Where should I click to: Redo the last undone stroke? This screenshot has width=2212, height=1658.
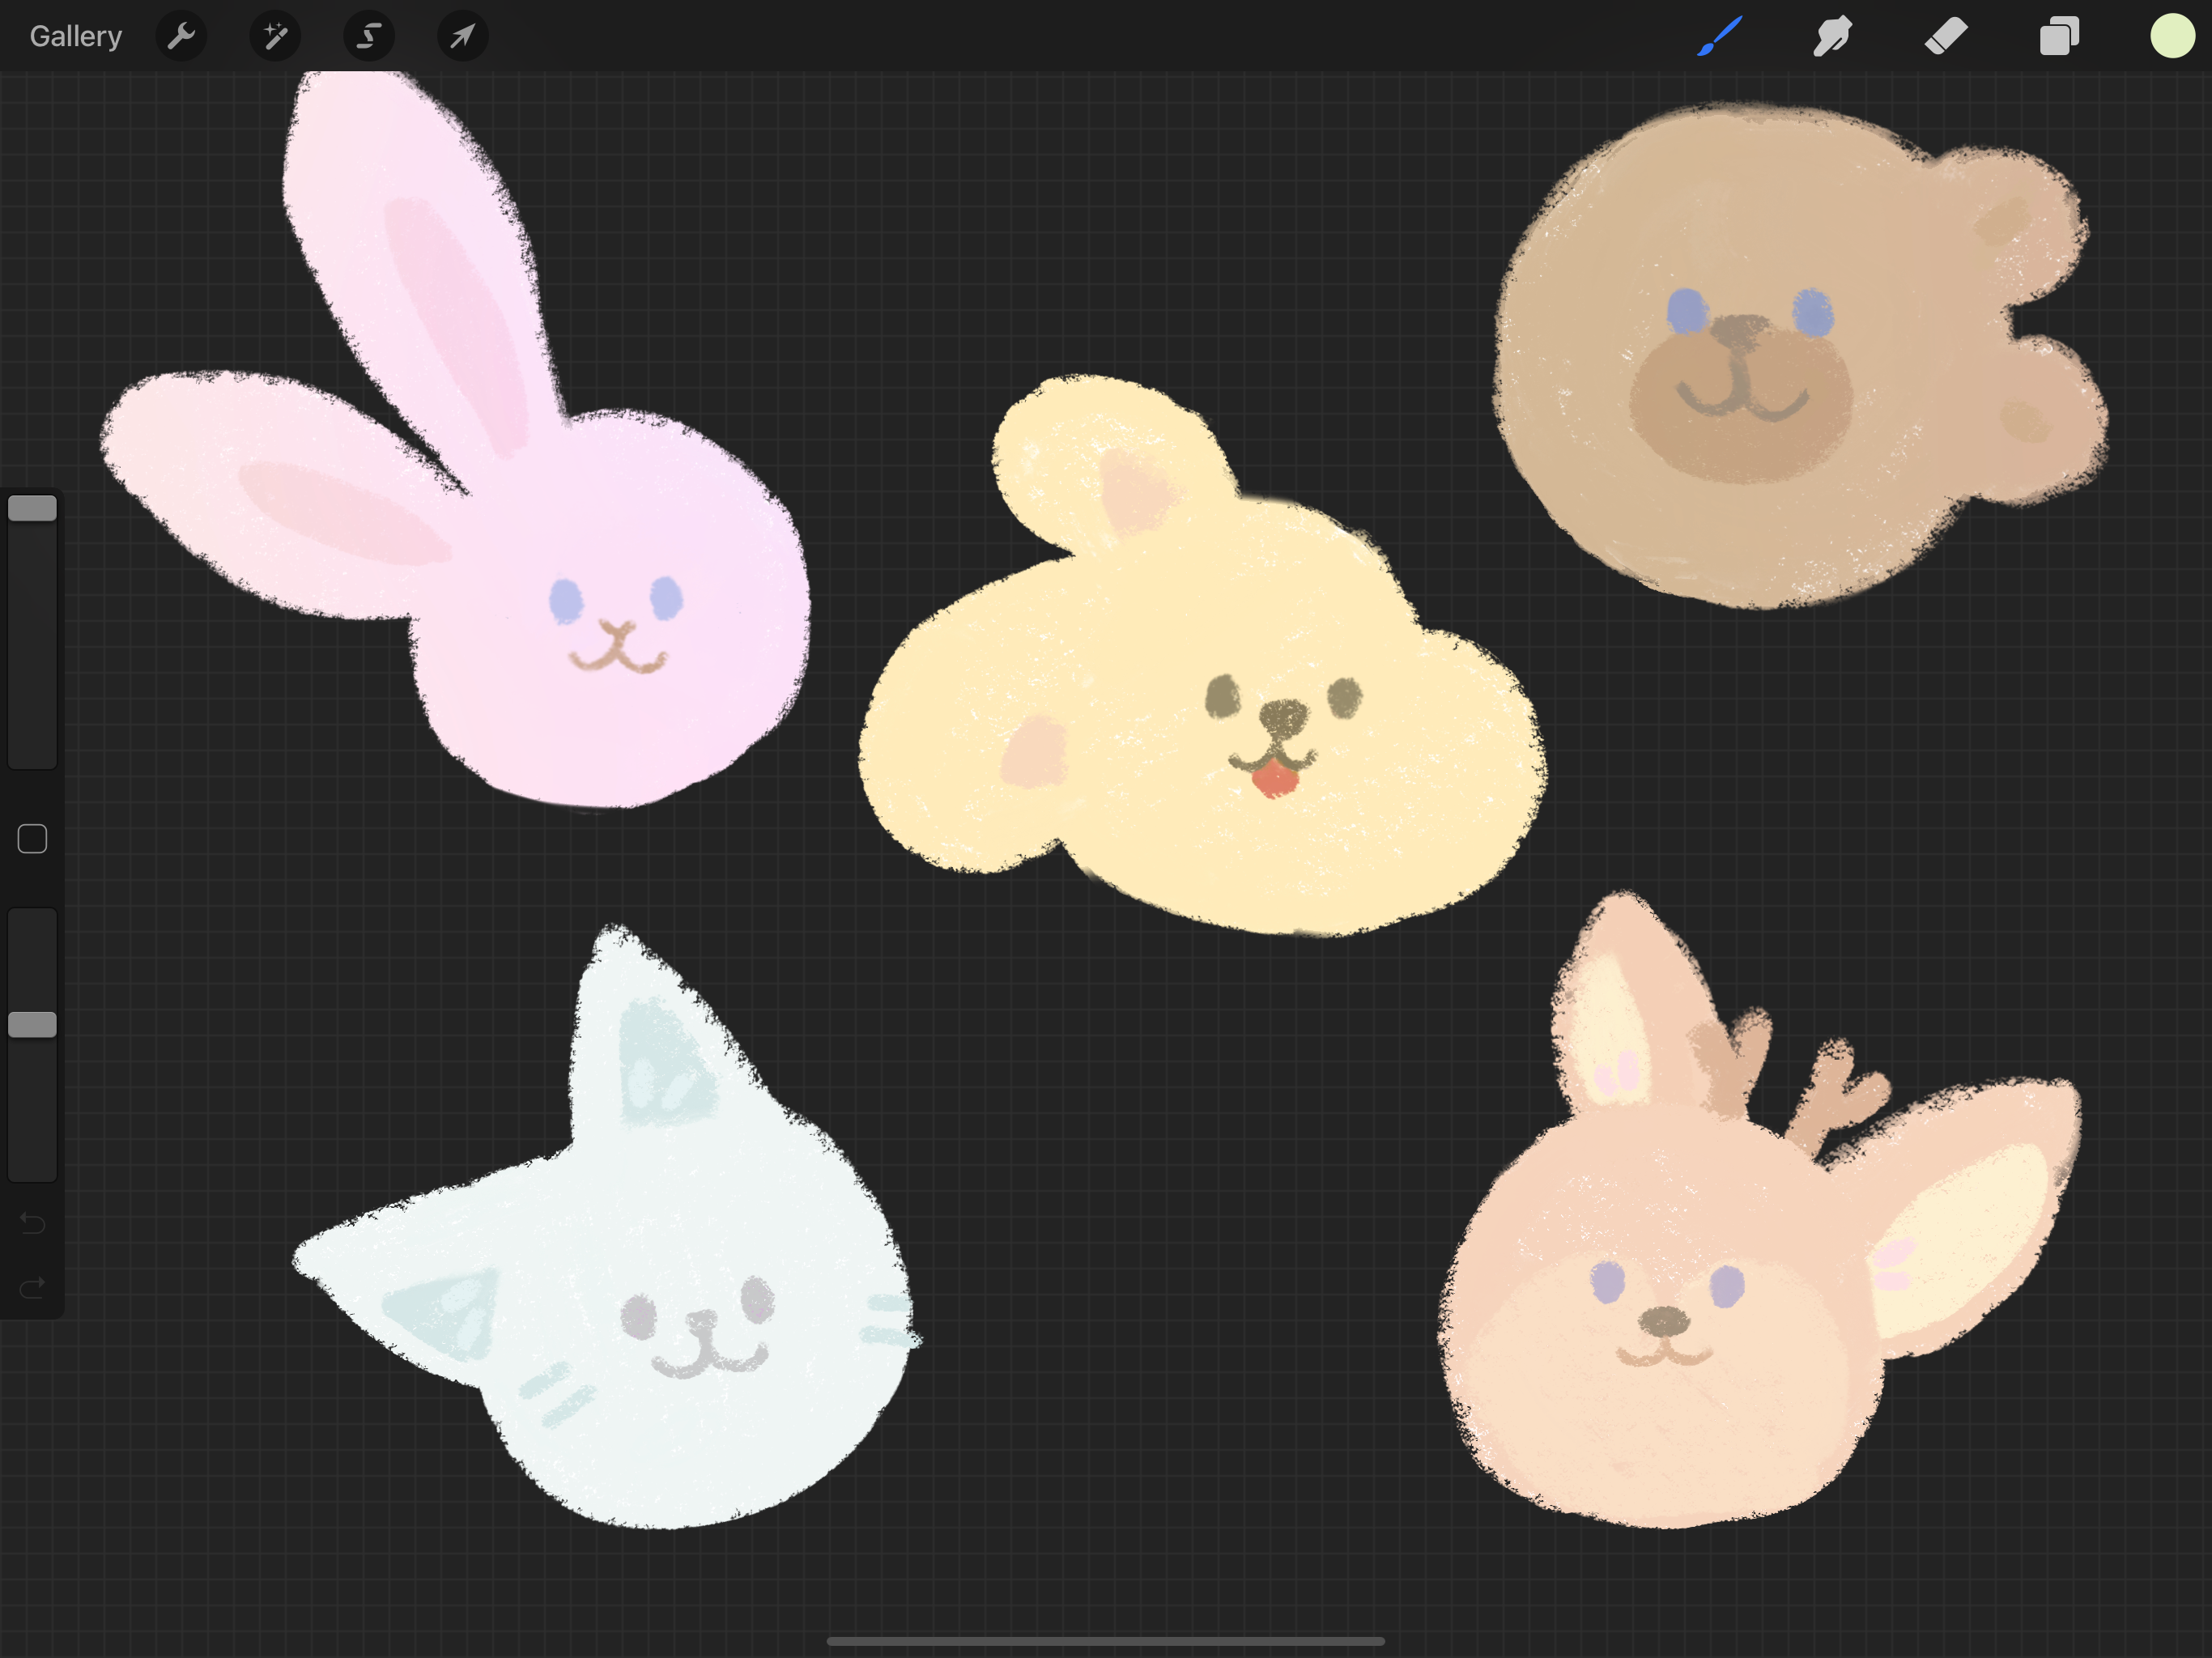coord(32,1287)
